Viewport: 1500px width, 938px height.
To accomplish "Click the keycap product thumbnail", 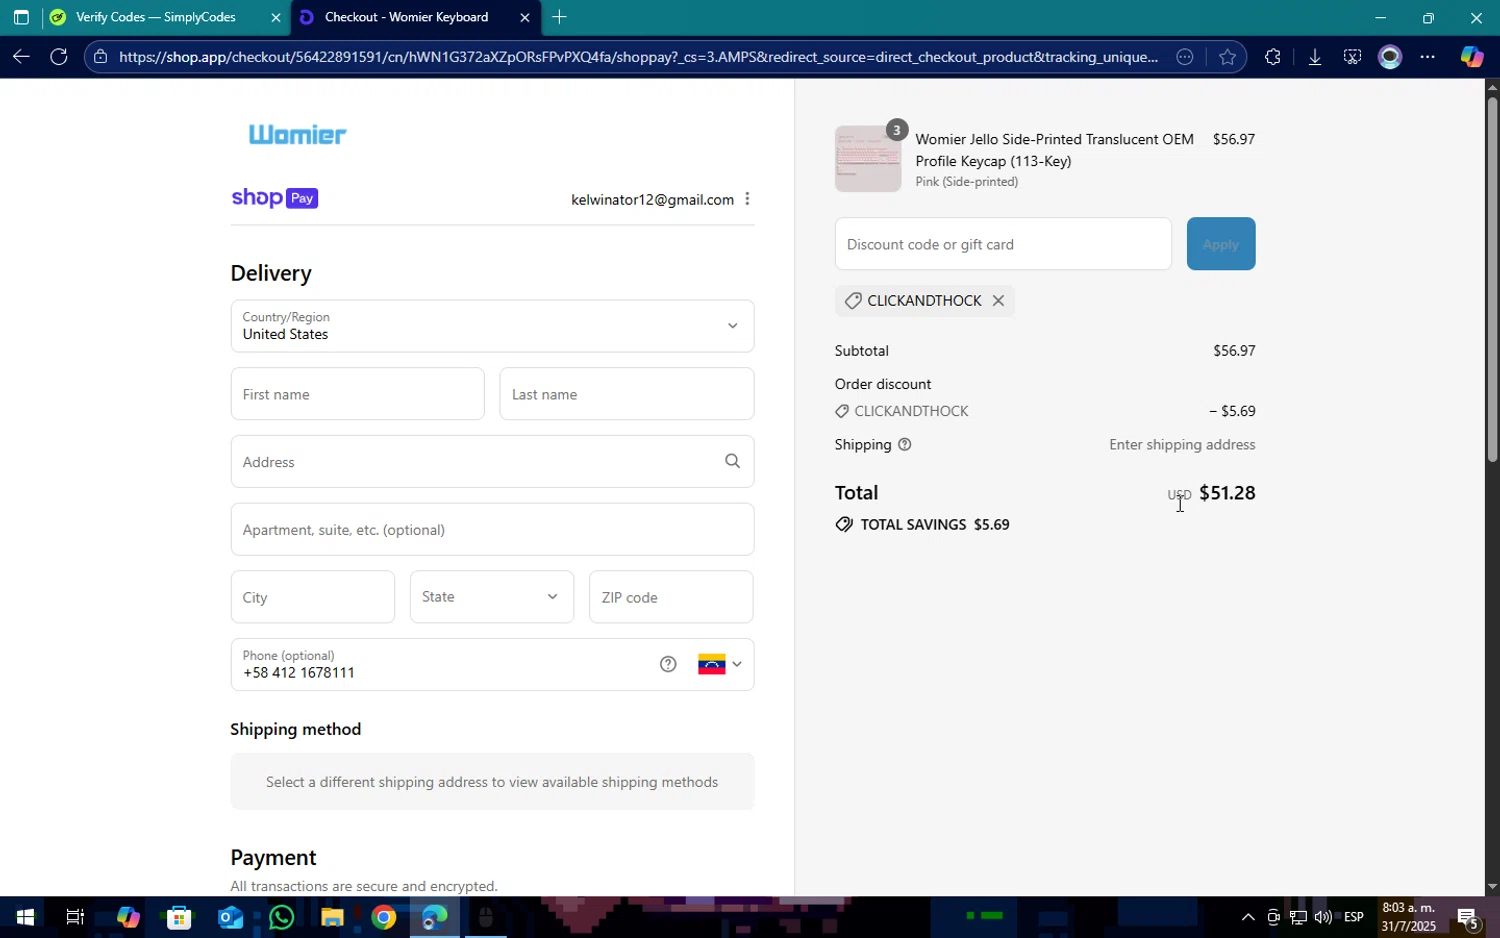I will (x=868, y=159).
